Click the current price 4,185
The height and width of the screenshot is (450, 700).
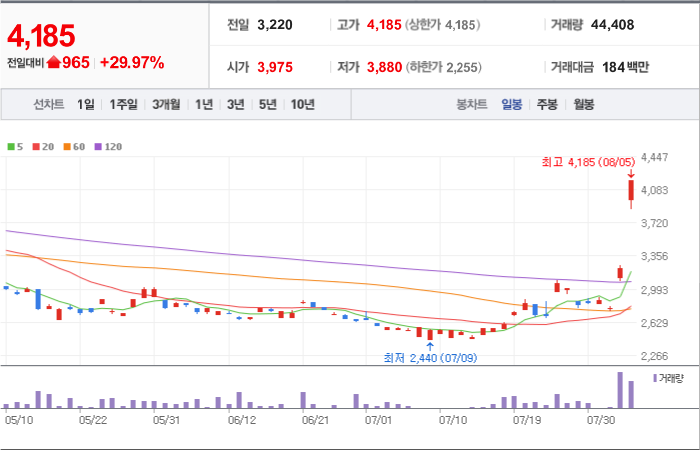[x=41, y=36]
